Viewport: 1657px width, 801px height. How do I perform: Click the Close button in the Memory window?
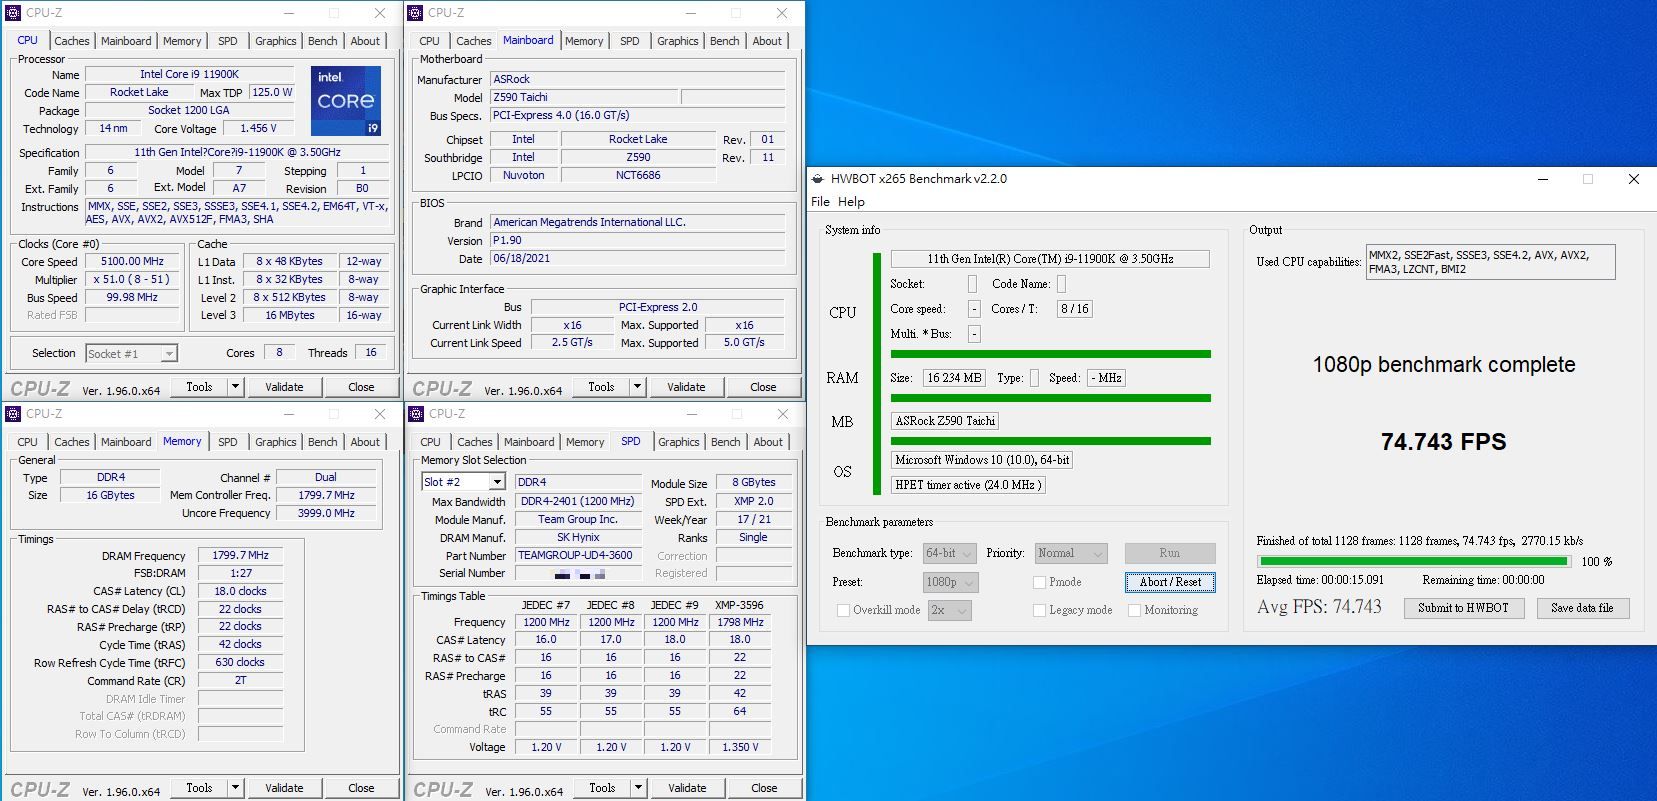point(361,788)
